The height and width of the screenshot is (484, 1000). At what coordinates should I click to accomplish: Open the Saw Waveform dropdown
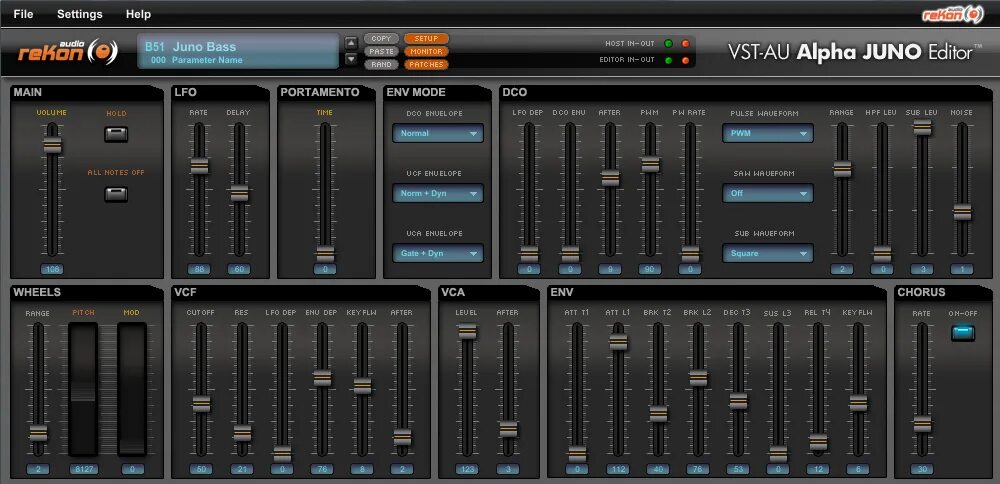(x=768, y=193)
